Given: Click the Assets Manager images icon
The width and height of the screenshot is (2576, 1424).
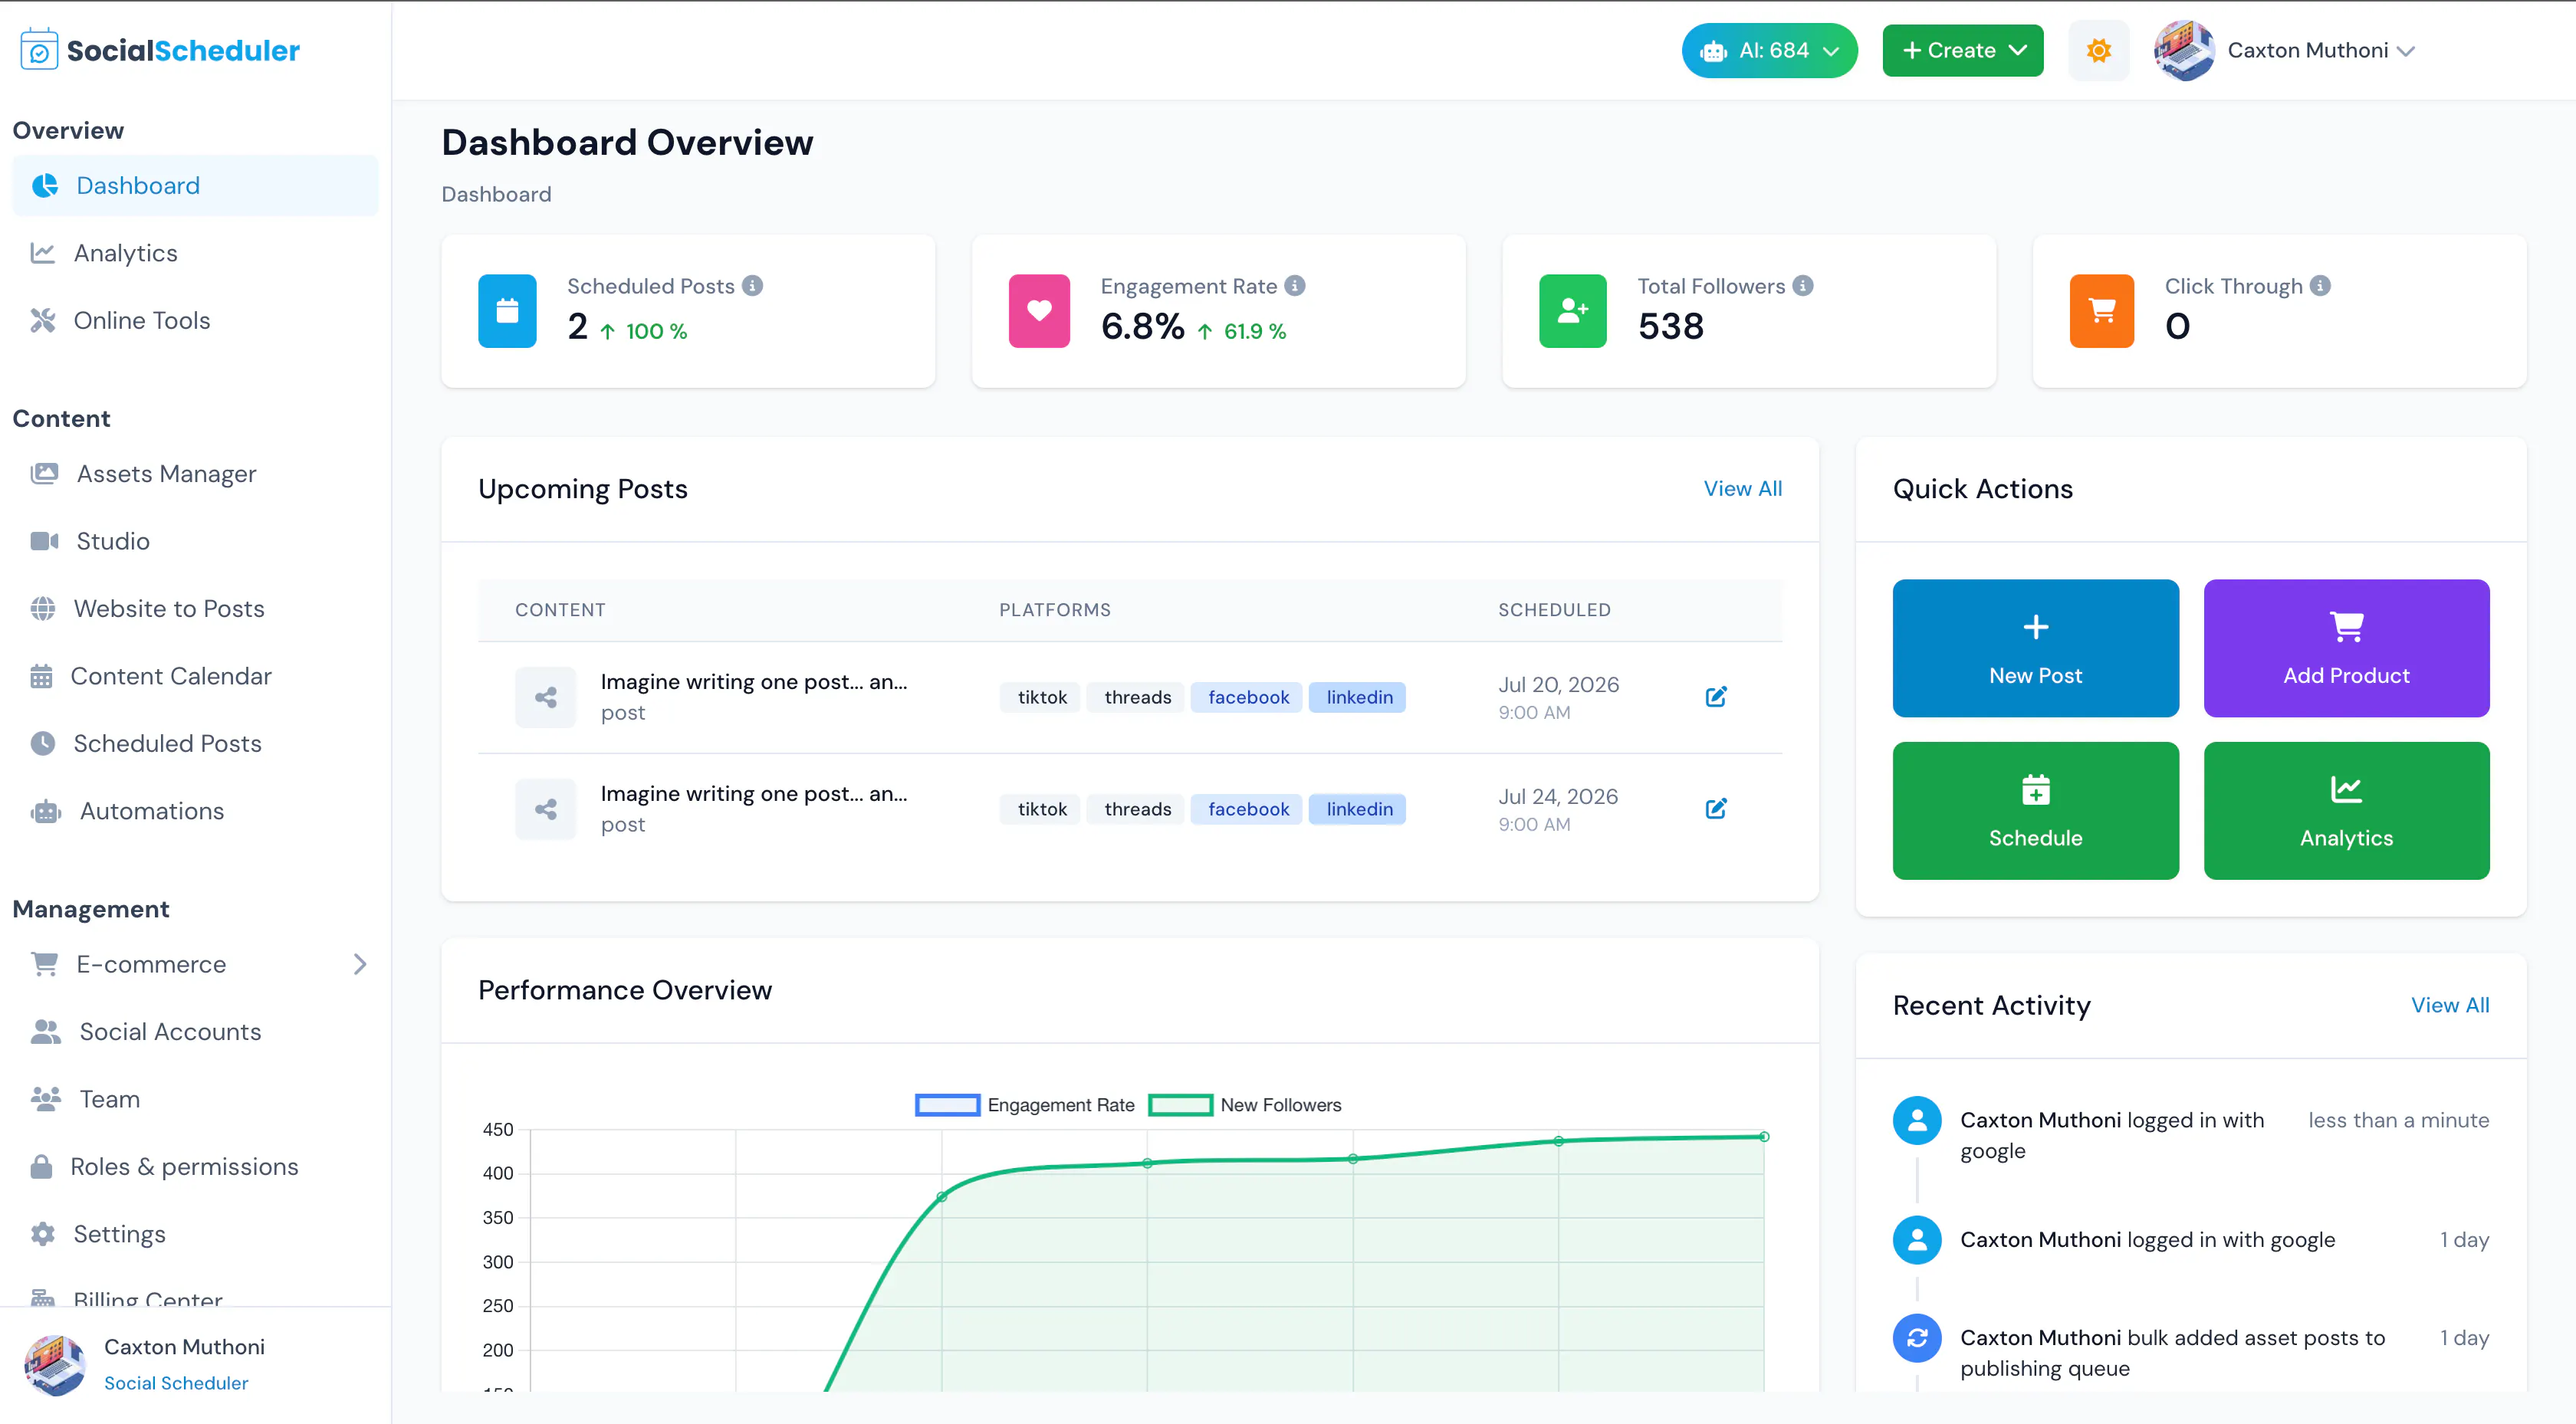Looking at the screenshot, I should coord(44,473).
